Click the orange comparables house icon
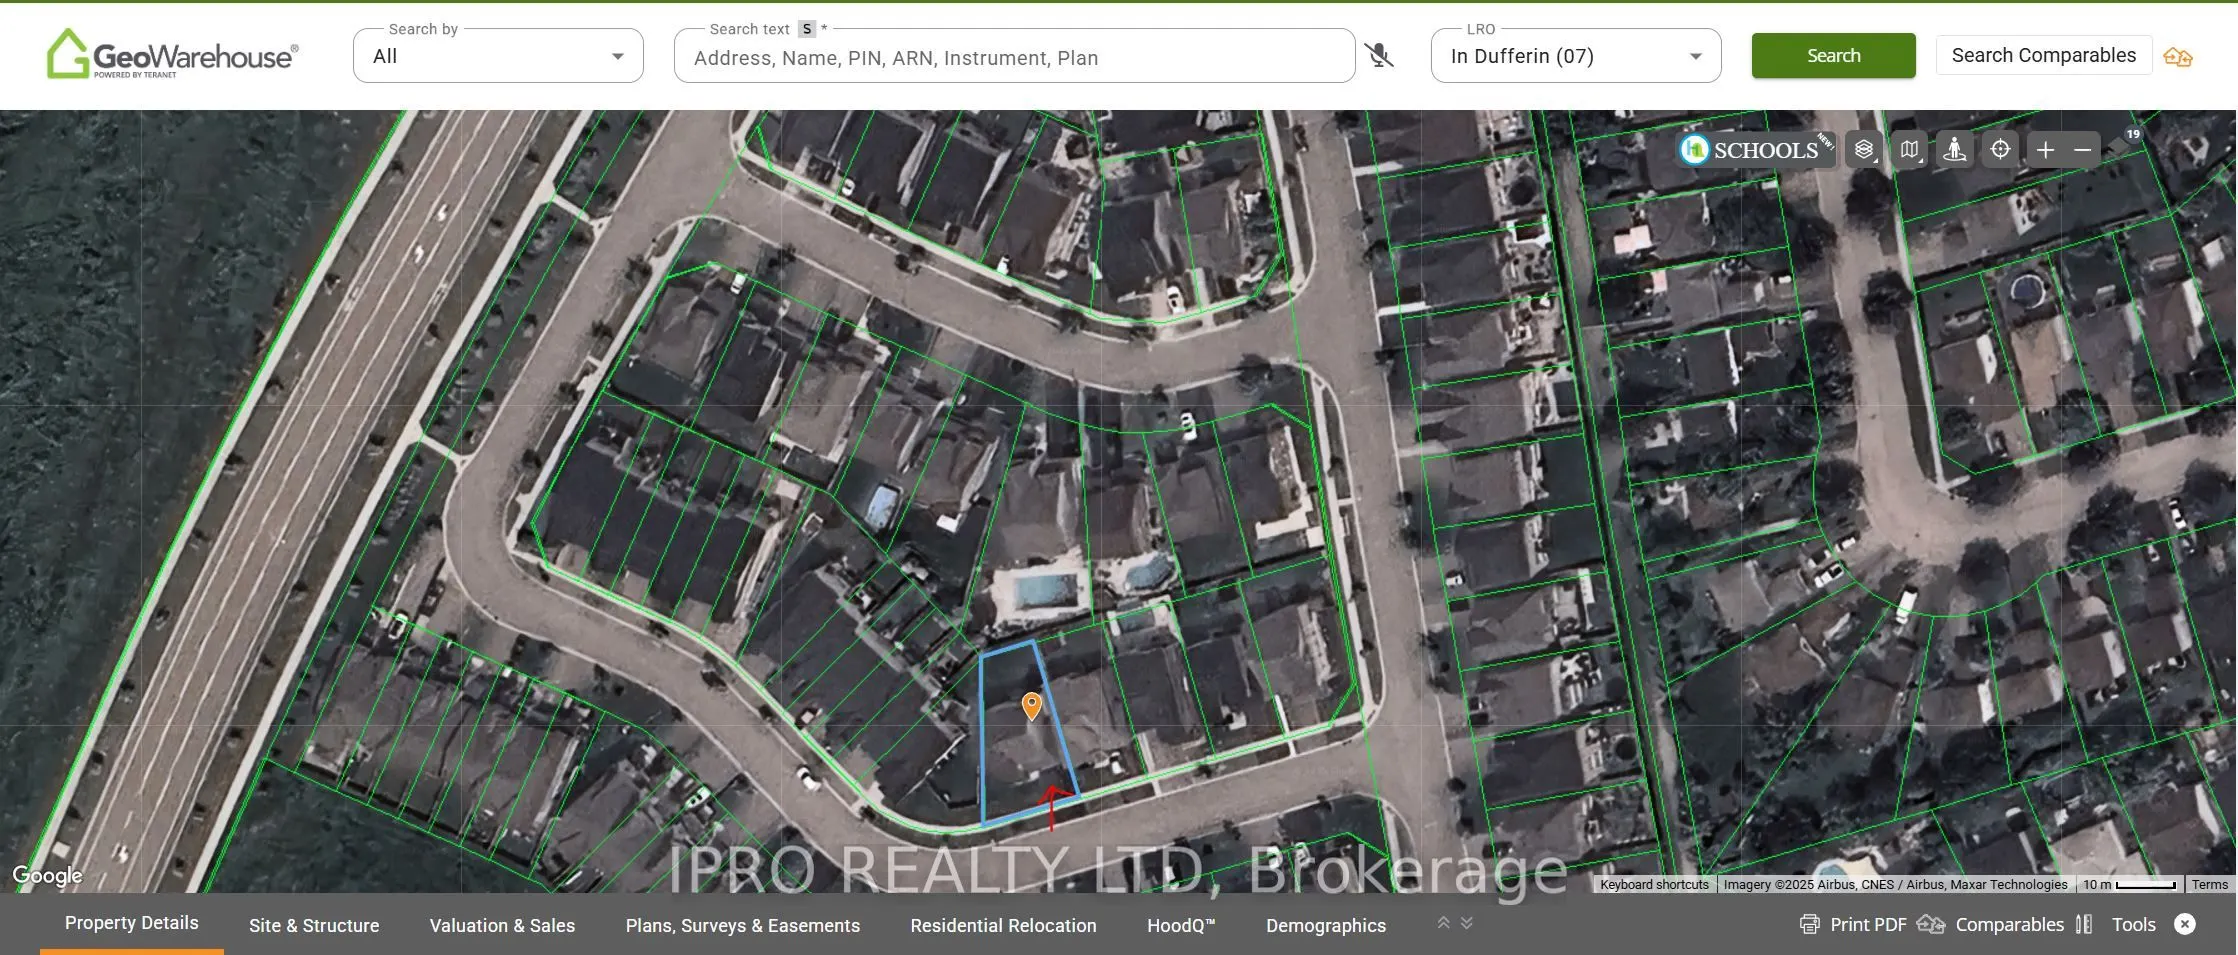The image size is (2238, 955). pyautogui.click(x=2177, y=57)
